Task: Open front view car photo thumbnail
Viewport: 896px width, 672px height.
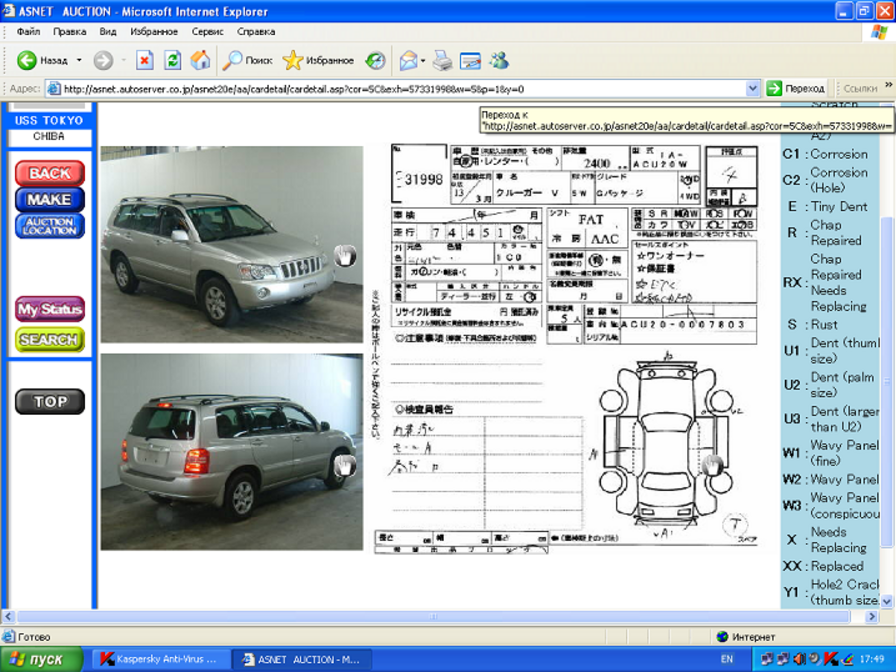Action: 232,245
